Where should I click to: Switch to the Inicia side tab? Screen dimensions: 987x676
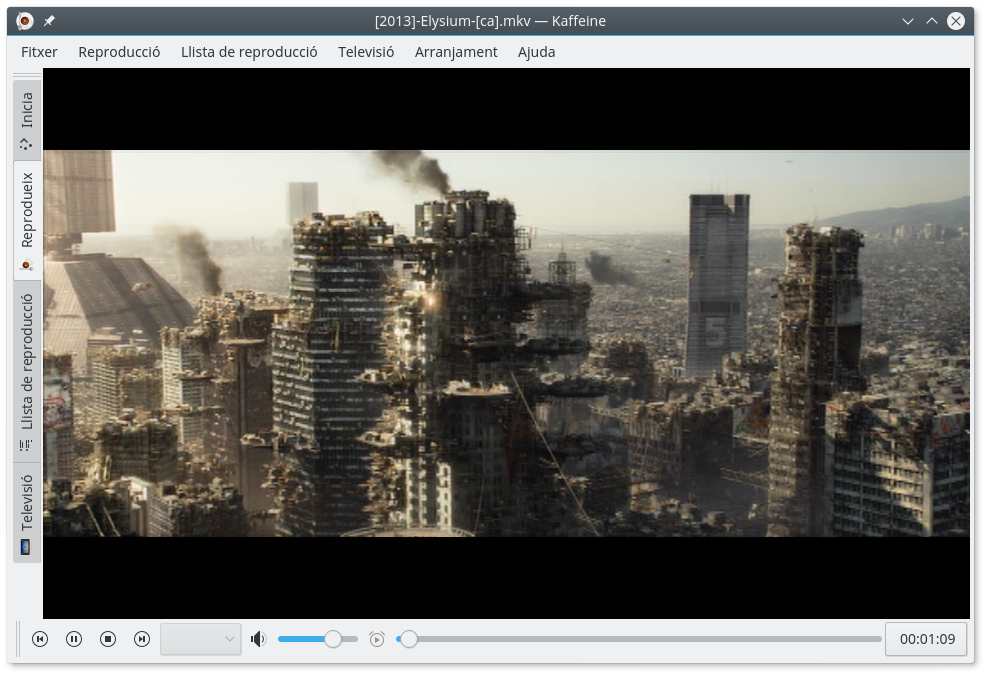[x=27, y=119]
